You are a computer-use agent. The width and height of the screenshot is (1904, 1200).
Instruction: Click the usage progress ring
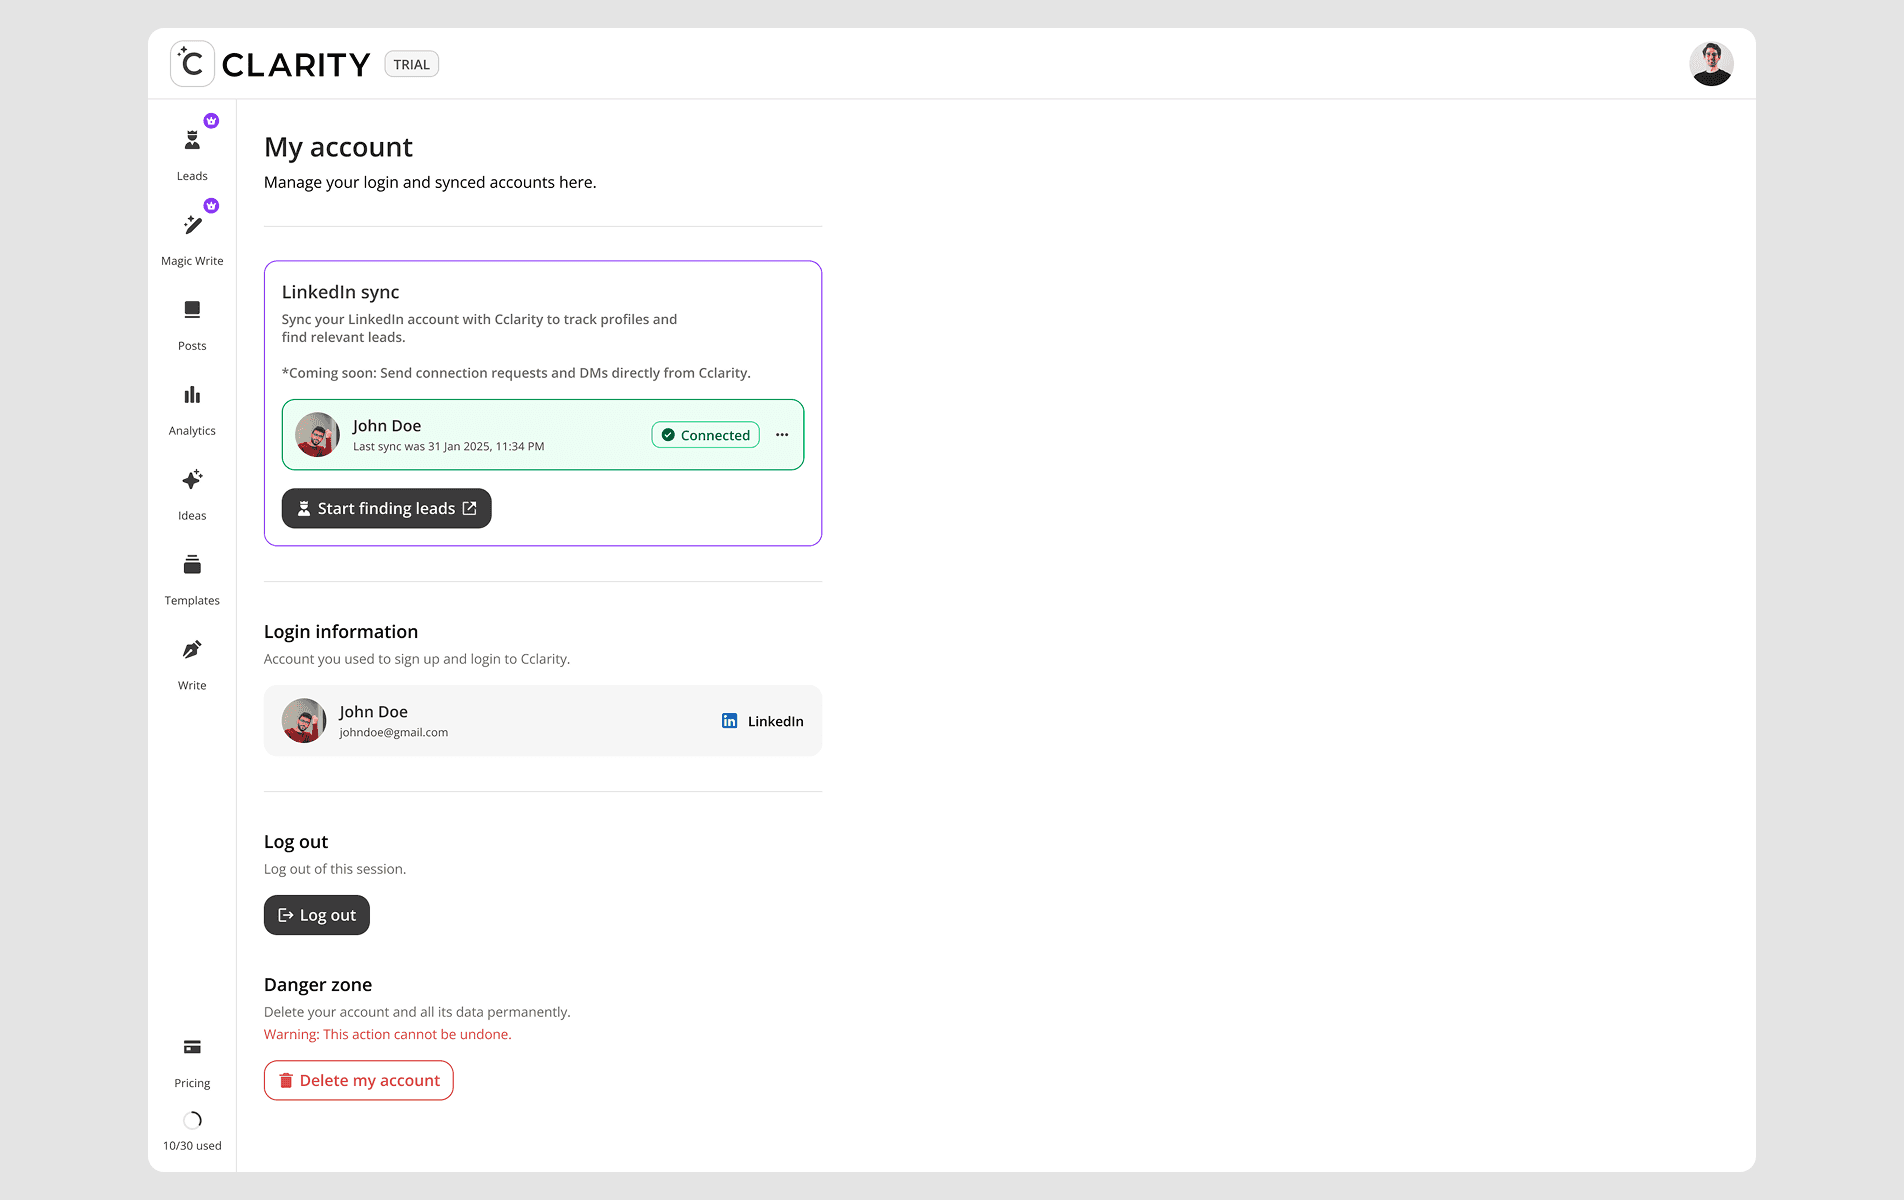(192, 1120)
